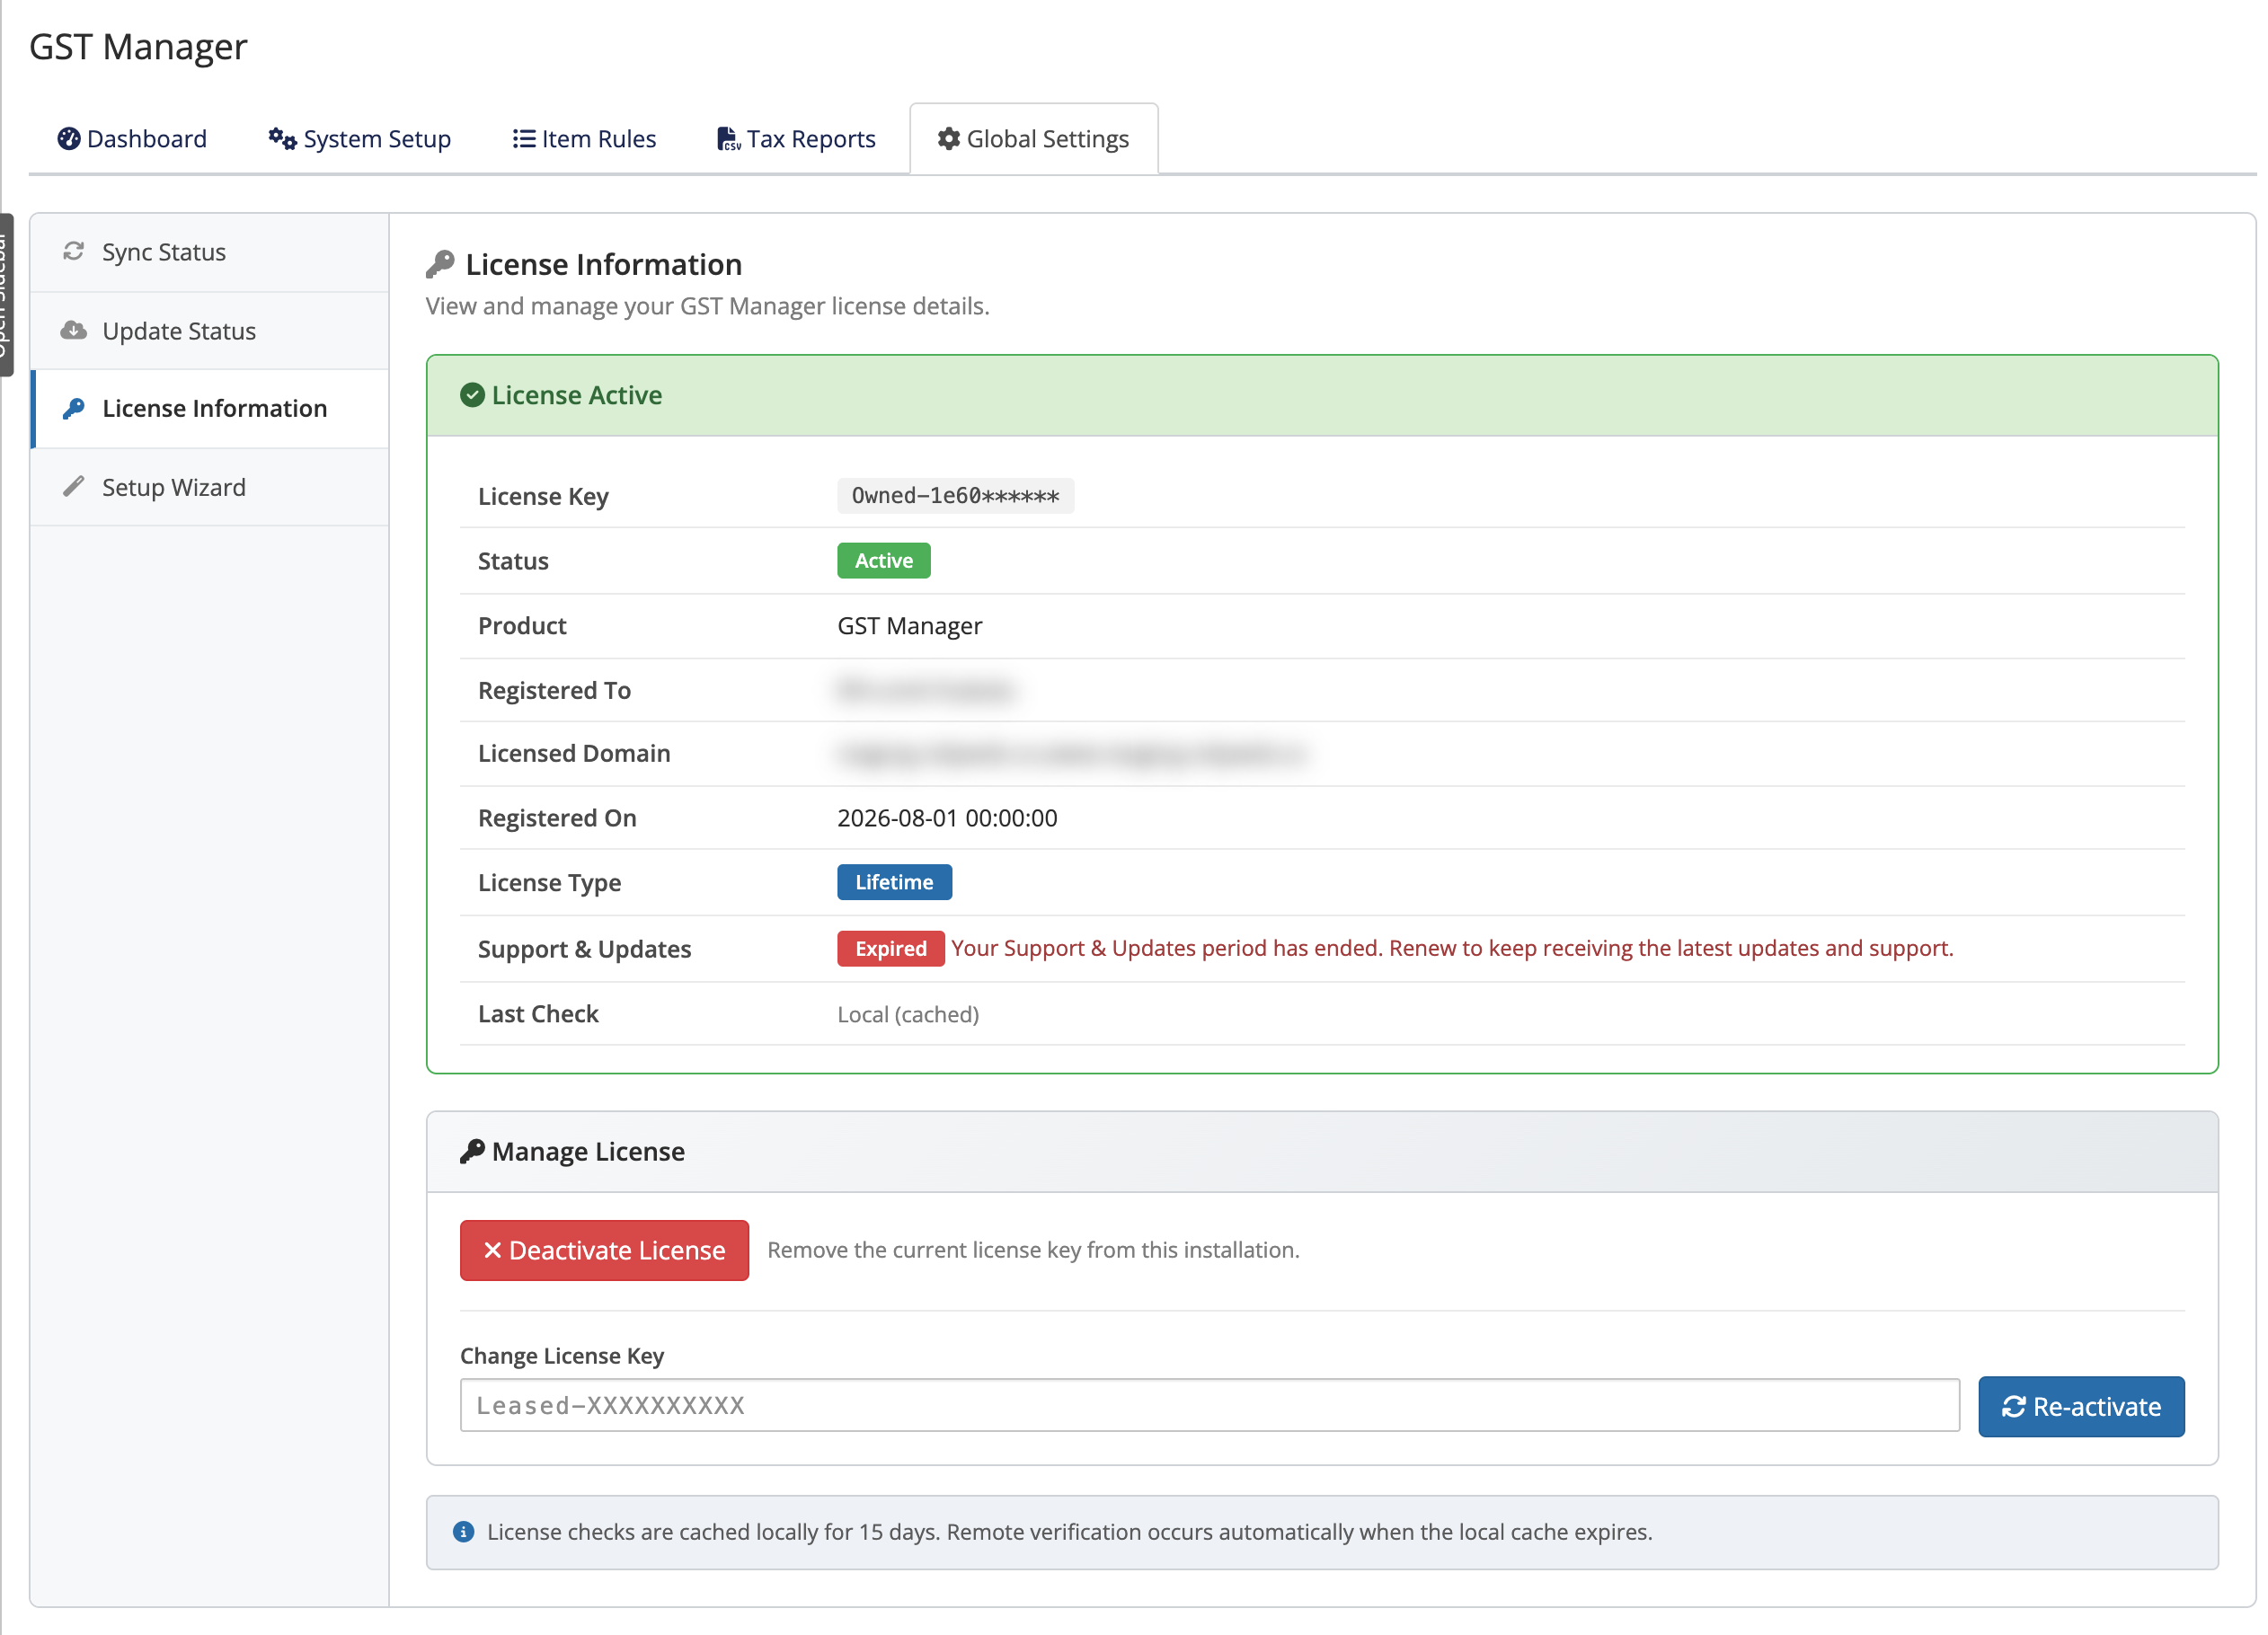Click the green Active status badge

[883, 560]
